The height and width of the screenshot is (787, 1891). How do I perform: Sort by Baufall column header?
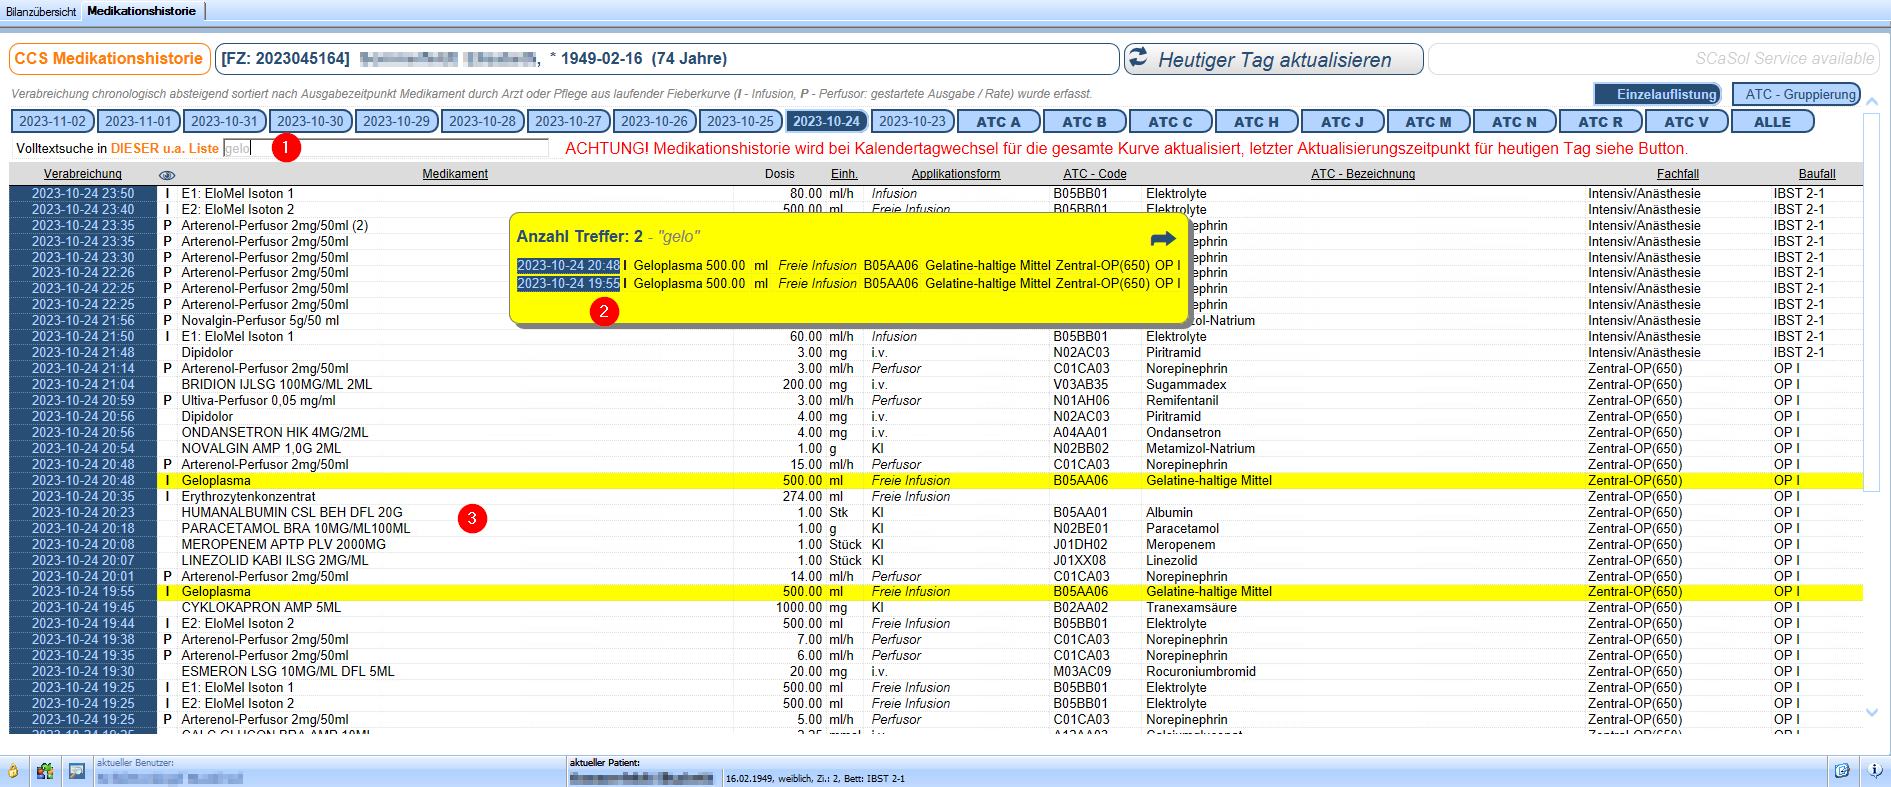[1817, 174]
